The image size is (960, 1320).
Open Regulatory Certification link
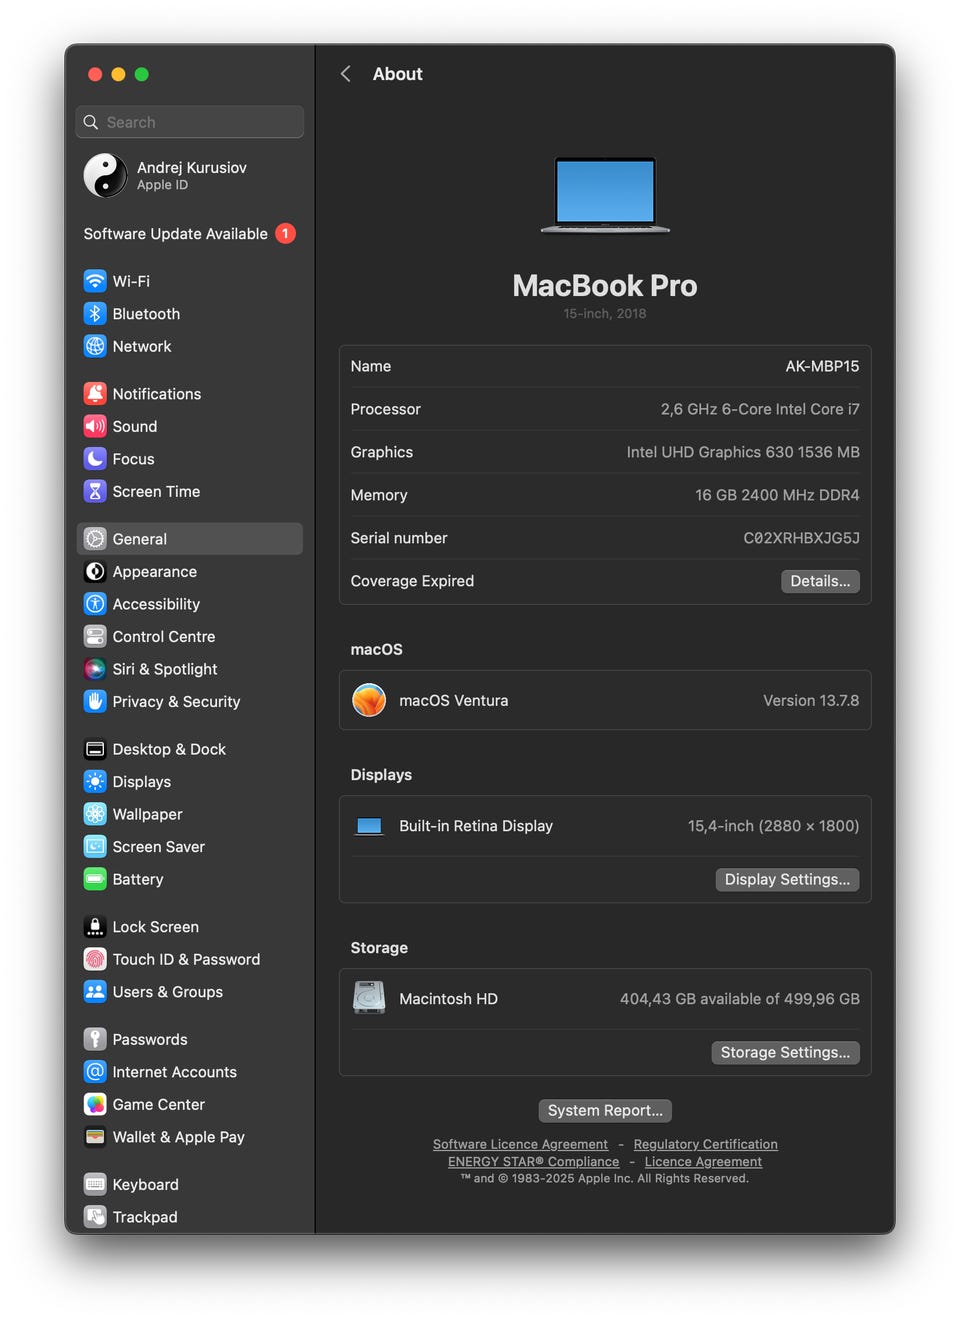pyautogui.click(x=705, y=1144)
